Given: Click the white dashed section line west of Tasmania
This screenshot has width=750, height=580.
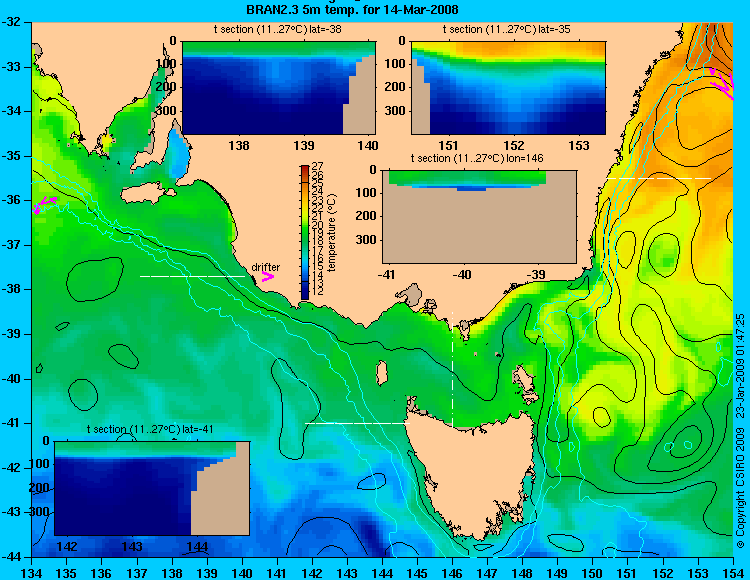Looking at the screenshot, I should point(357,423).
